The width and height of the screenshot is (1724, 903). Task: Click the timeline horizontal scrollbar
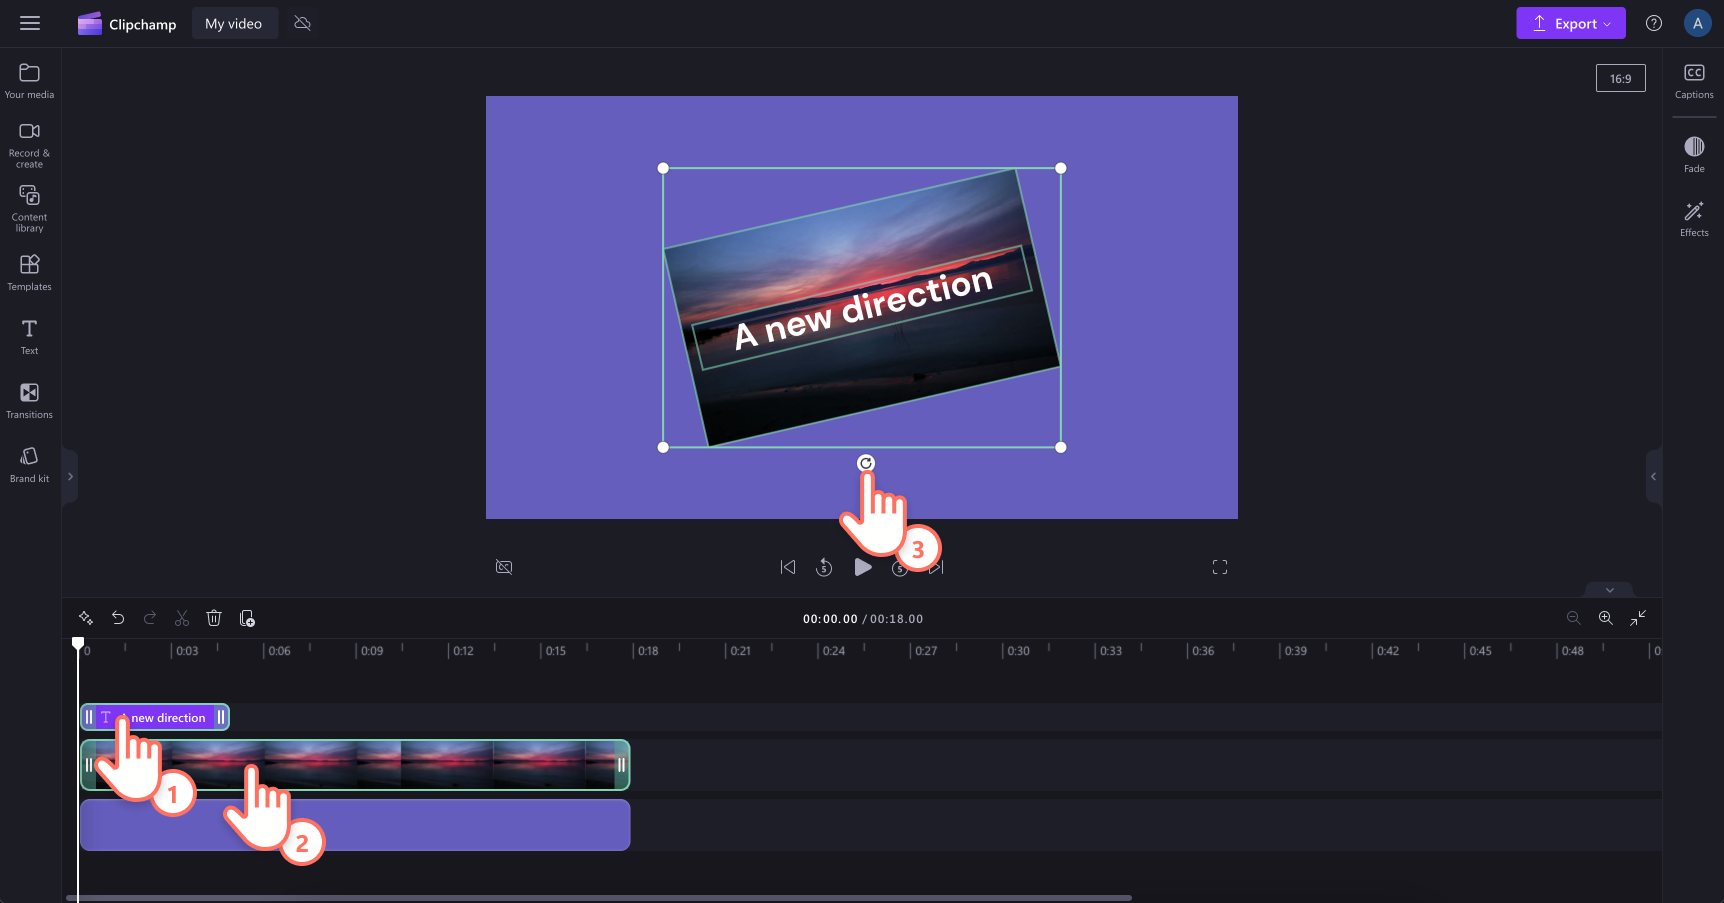click(599, 898)
